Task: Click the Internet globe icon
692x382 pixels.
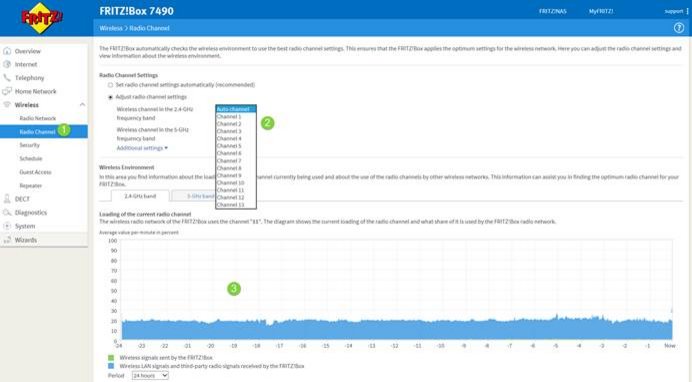Action: click(7, 64)
